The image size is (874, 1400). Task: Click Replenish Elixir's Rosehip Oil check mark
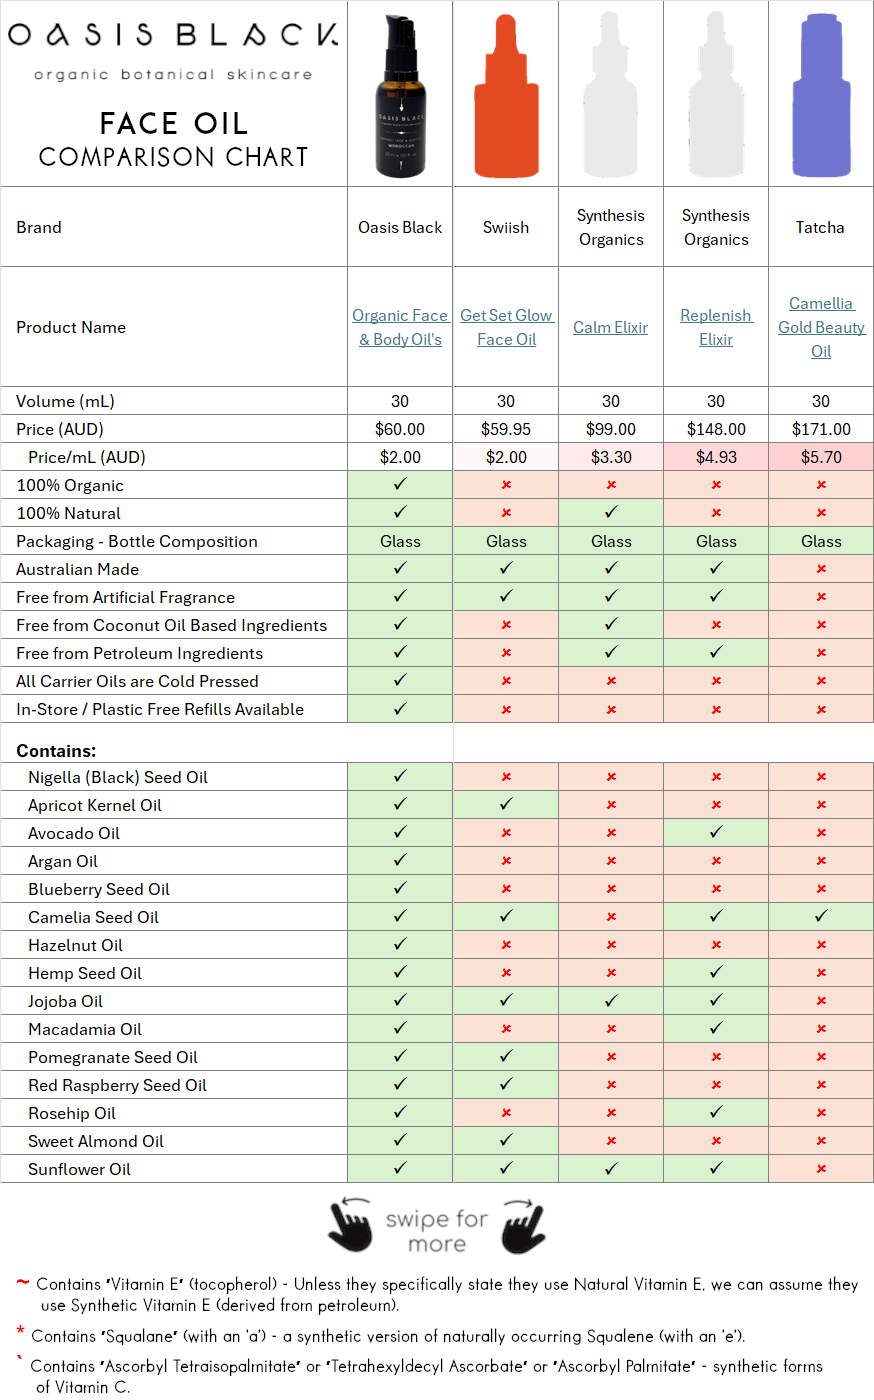click(716, 1112)
